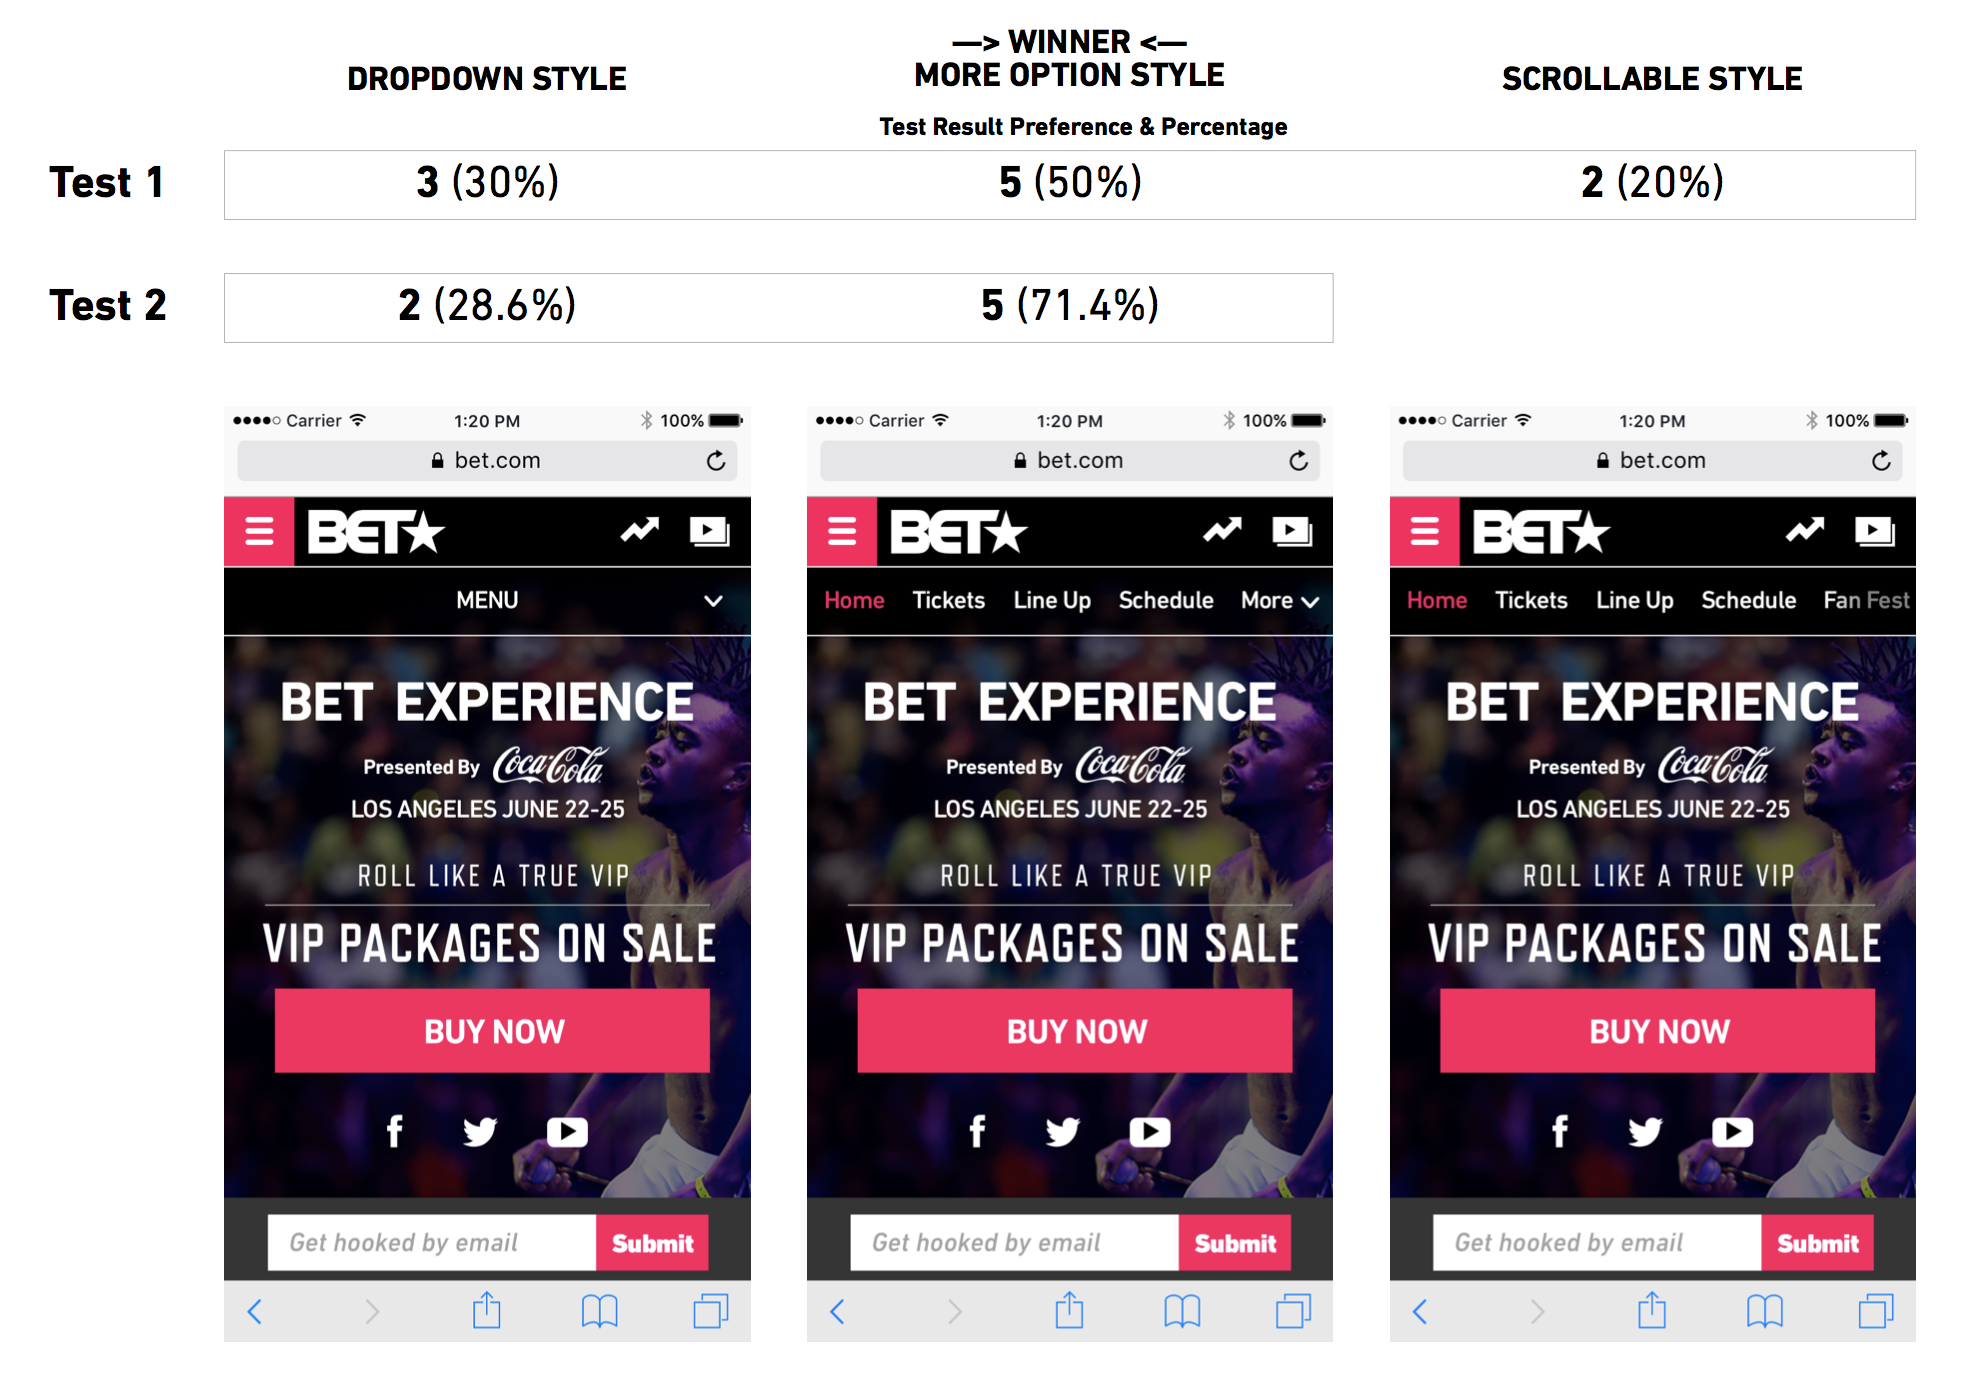The image size is (1976, 1386).
Task: Select Schedule tab in scrollable mockup
Action: tap(1748, 600)
